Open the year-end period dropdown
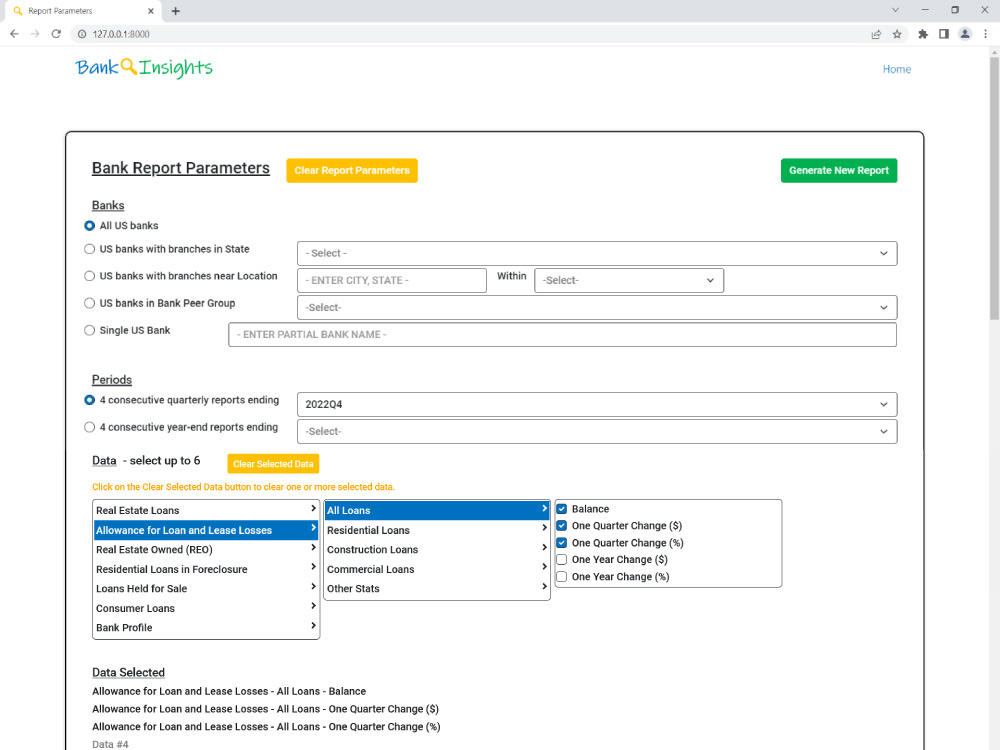The height and width of the screenshot is (750, 1000). 597,431
